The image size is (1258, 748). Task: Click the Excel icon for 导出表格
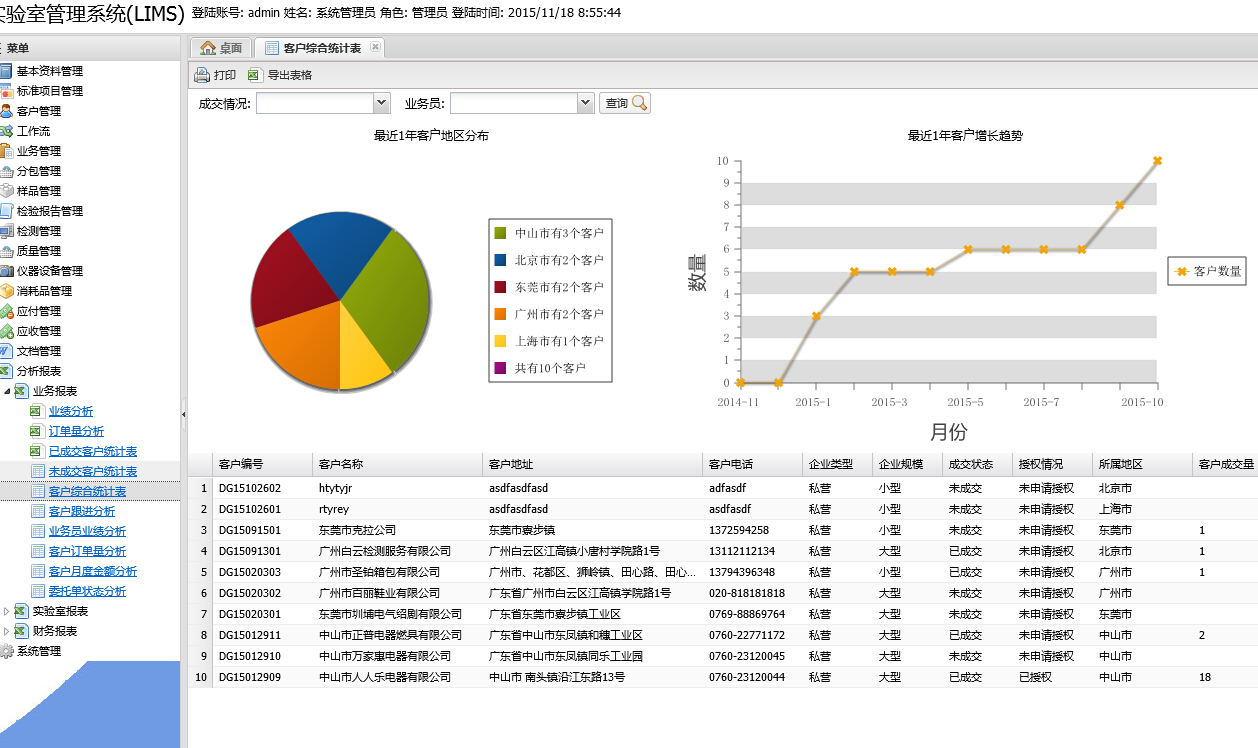[254, 75]
